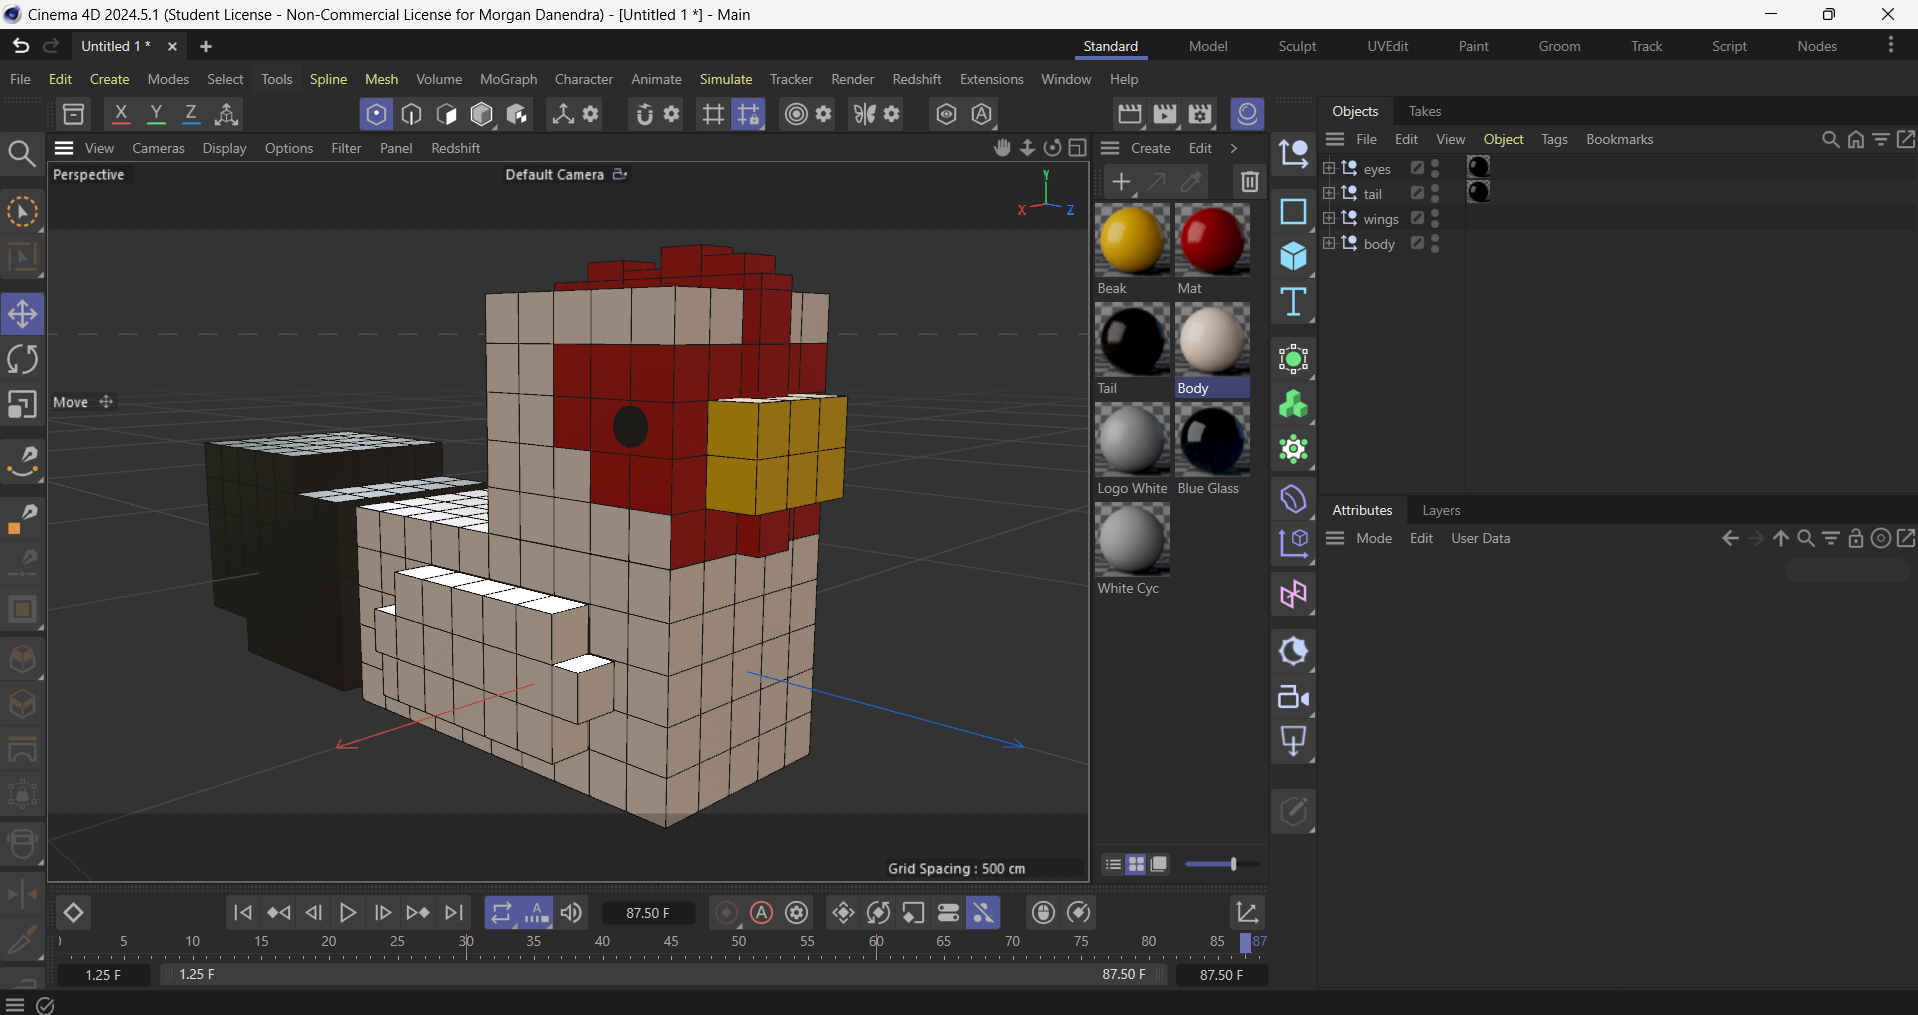Enable the Autokey recording button in the timeline
The height and width of the screenshot is (1015, 1918).
point(762,913)
